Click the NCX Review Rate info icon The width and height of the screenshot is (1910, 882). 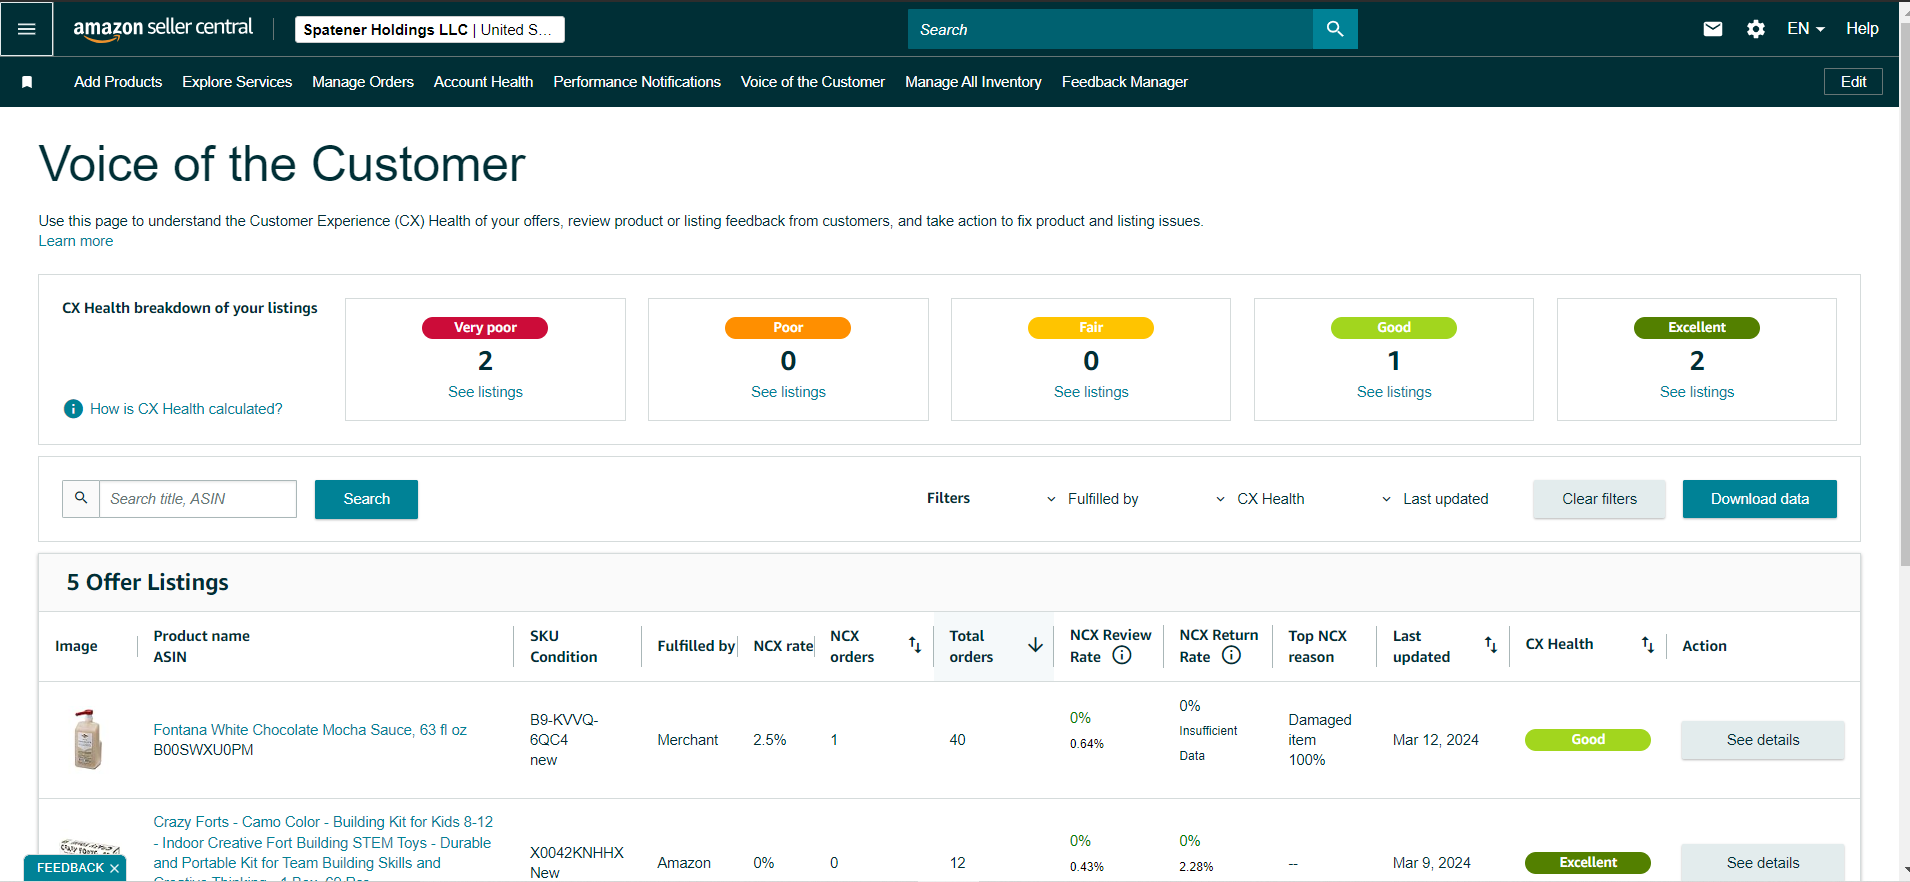point(1122,656)
